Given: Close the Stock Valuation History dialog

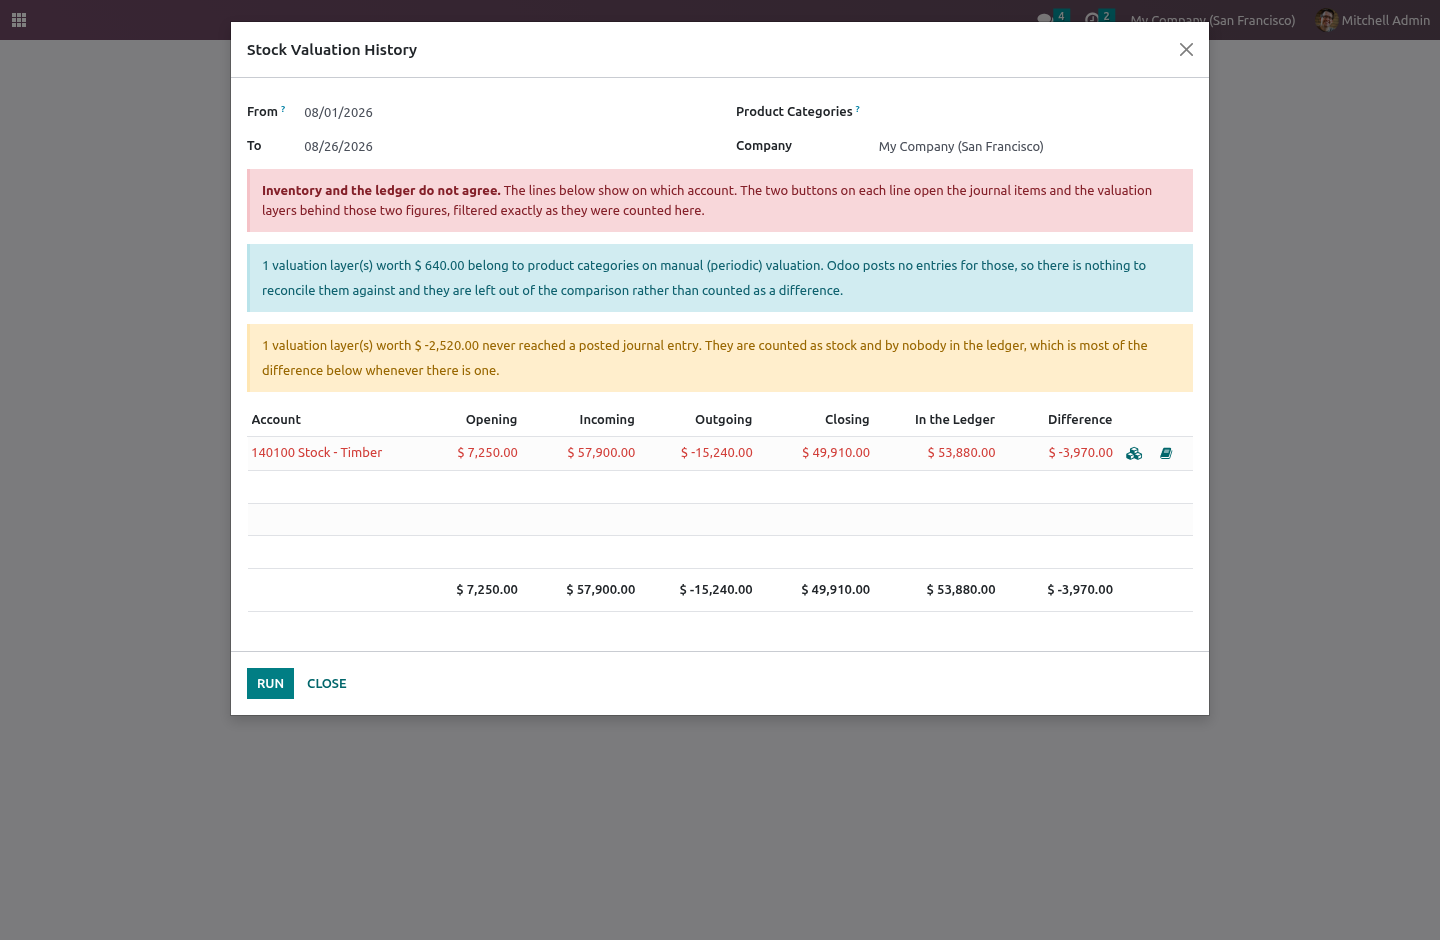Looking at the screenshot, I should pos(1186,50).
